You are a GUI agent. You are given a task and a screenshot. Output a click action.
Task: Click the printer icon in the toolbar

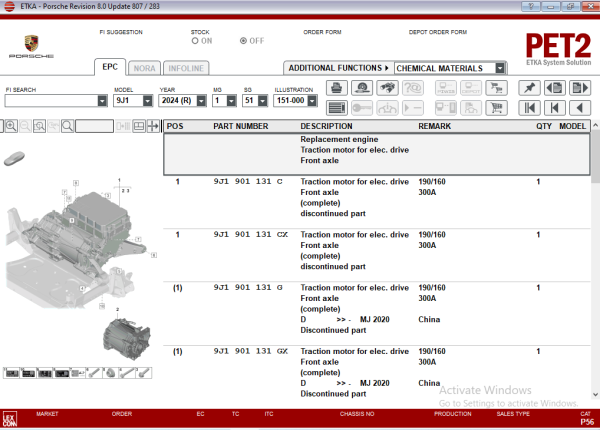(336, 88)
